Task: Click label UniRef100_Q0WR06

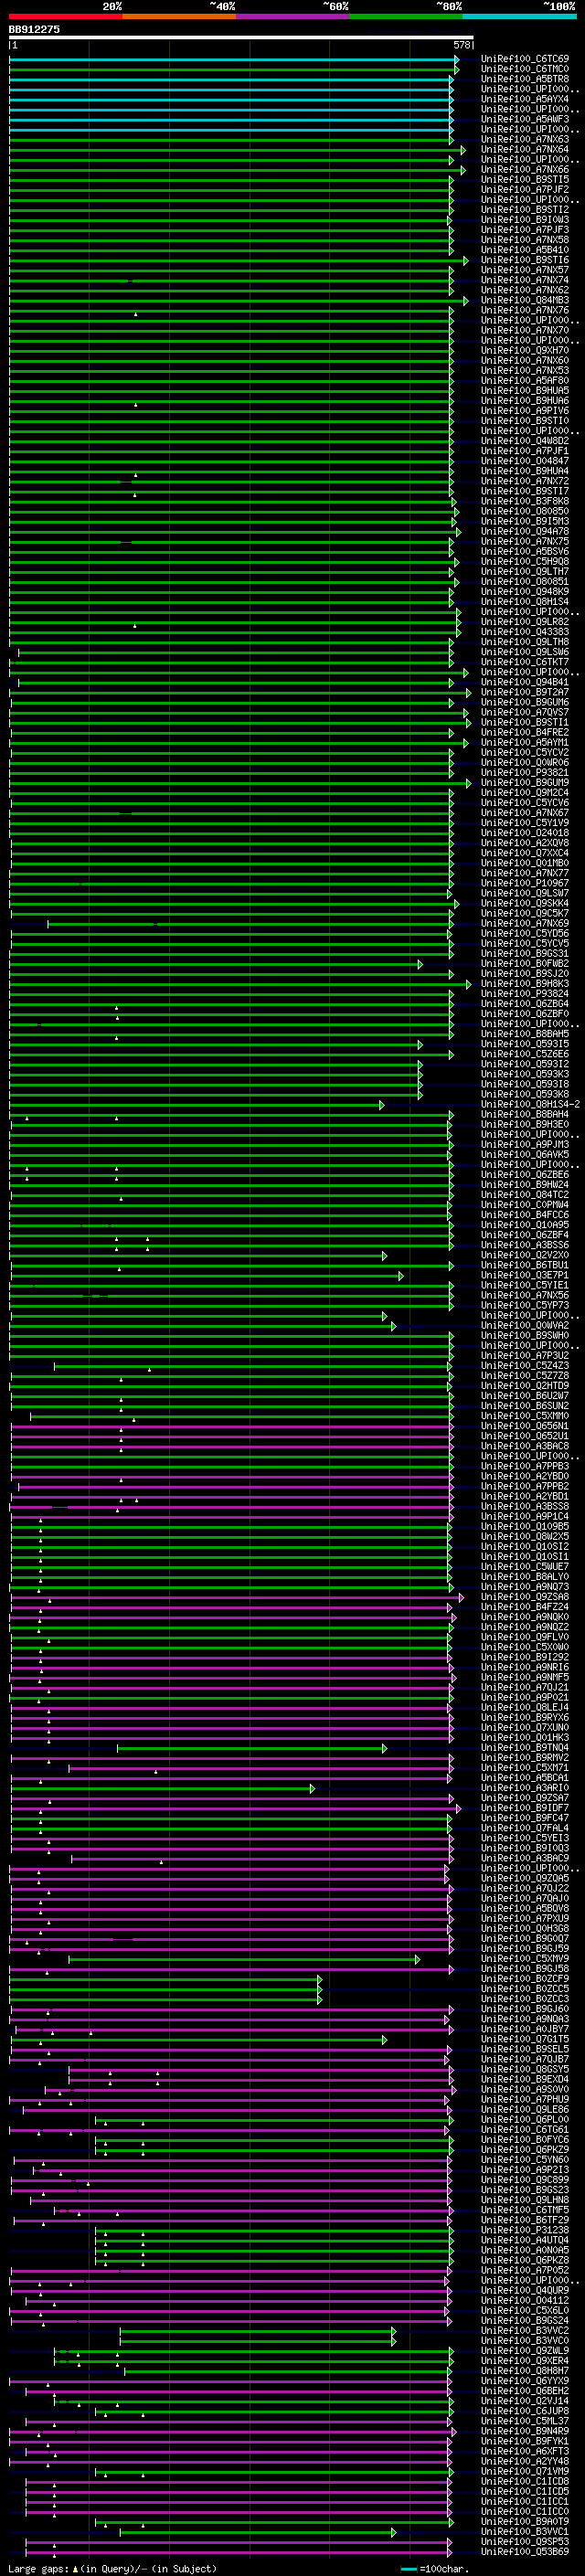Action: [x=525, y=763]
